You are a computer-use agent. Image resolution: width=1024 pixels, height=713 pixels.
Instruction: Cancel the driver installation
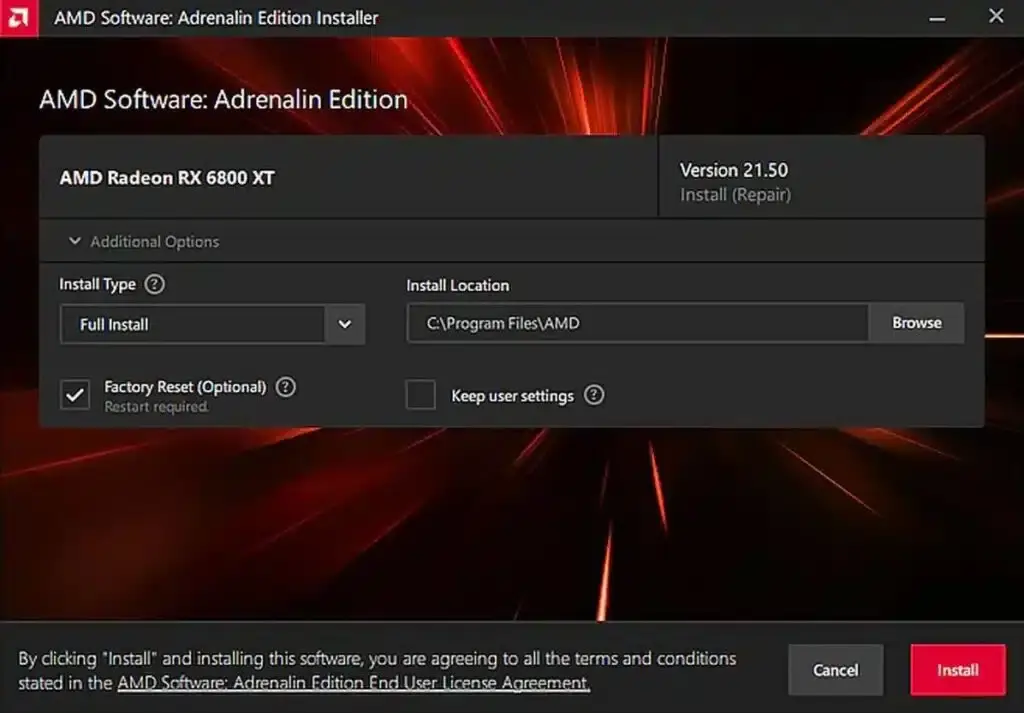click(836, 670)
